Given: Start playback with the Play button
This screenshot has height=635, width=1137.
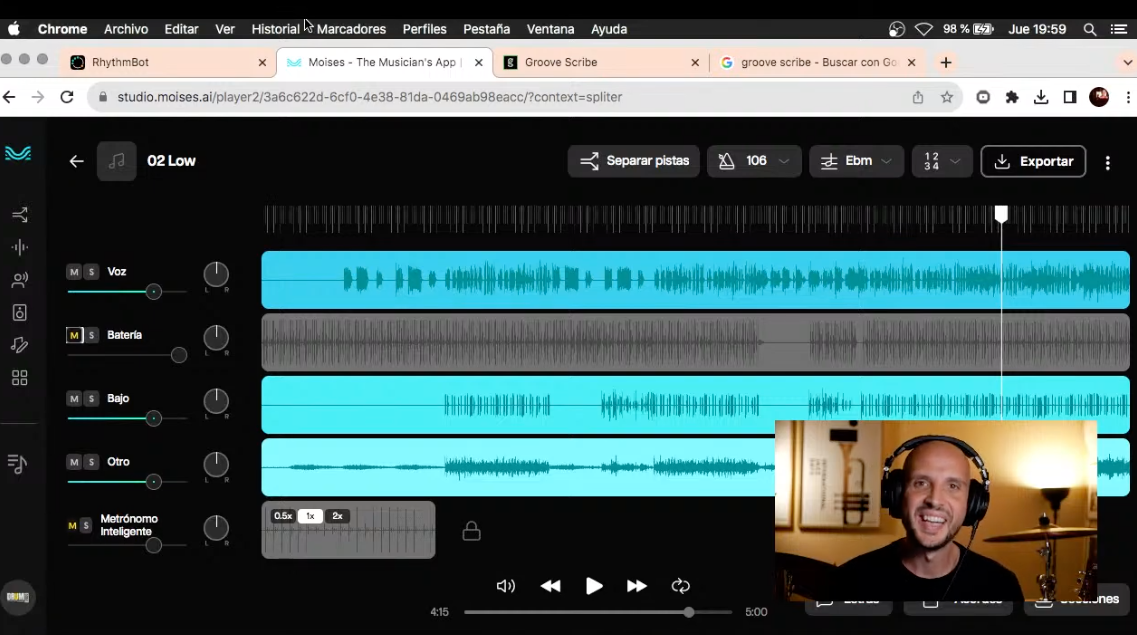Looking at the screenshot, I should [x=594, y=586].
